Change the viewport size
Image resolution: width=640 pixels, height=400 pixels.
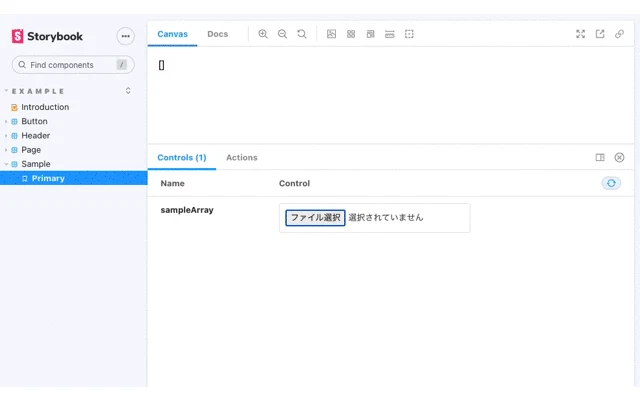pyautogui.click(x=370, y=34)
